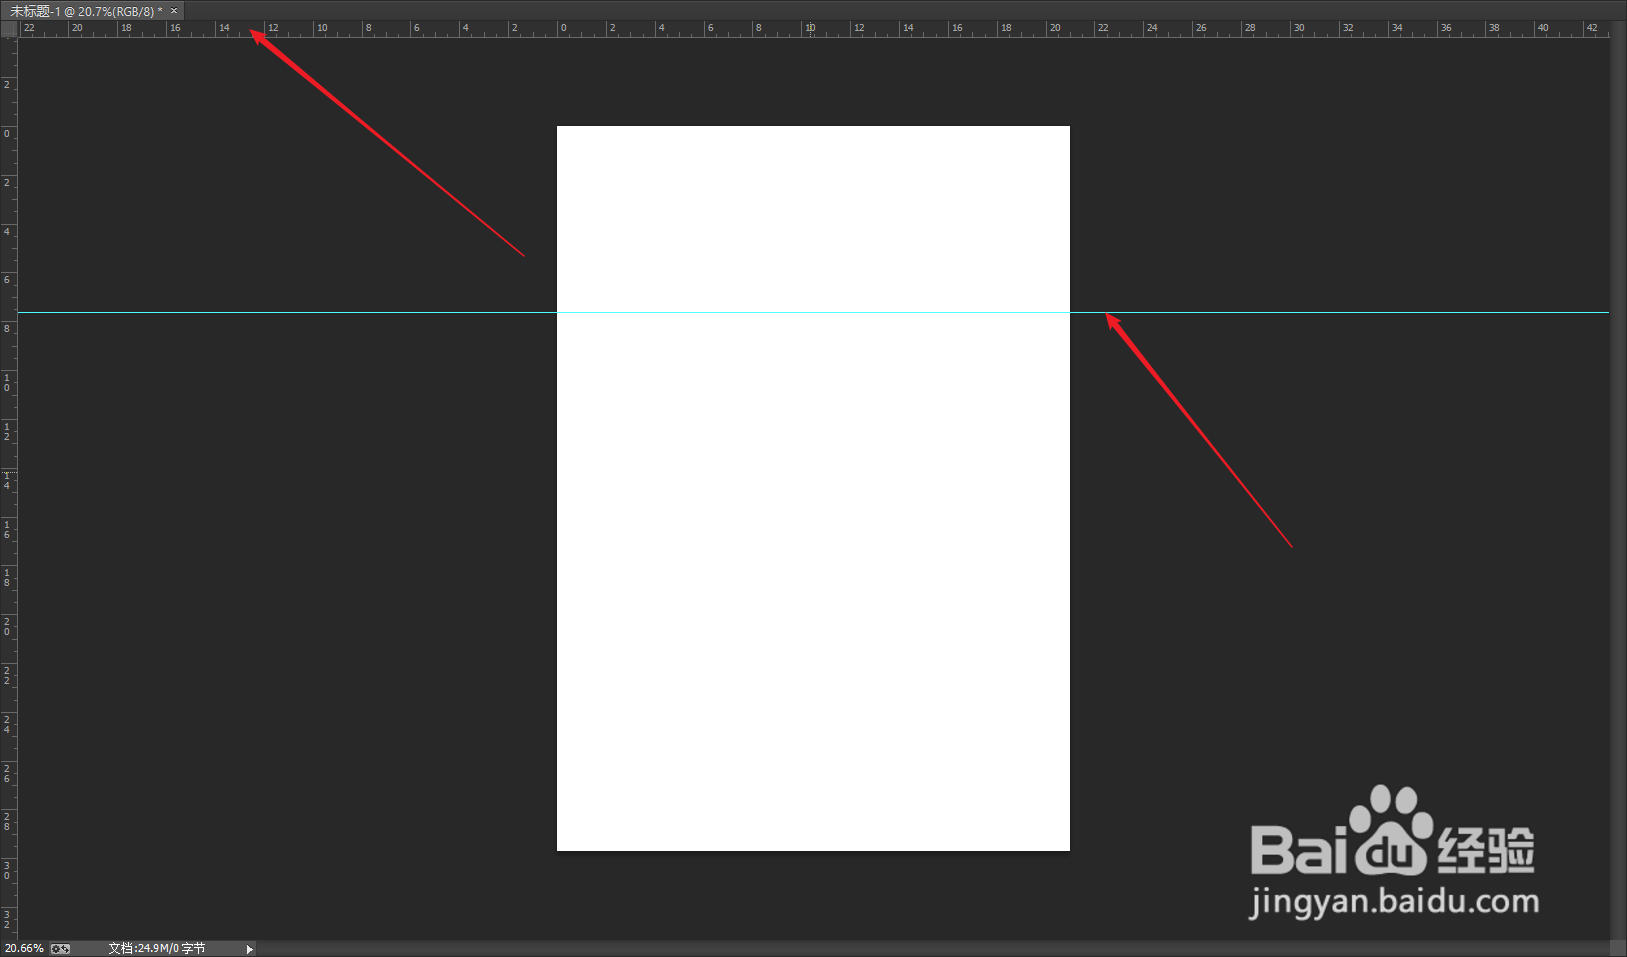Click the status bar gear export icon

pos(61,949)
